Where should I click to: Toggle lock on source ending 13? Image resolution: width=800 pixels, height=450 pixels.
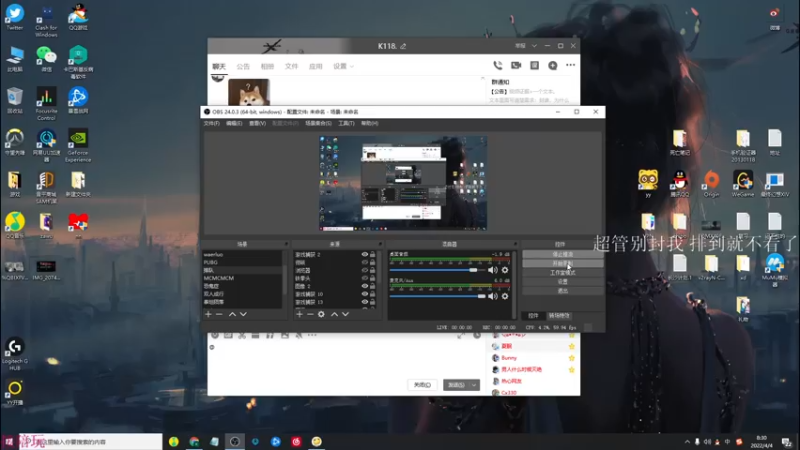pos(372,302)
